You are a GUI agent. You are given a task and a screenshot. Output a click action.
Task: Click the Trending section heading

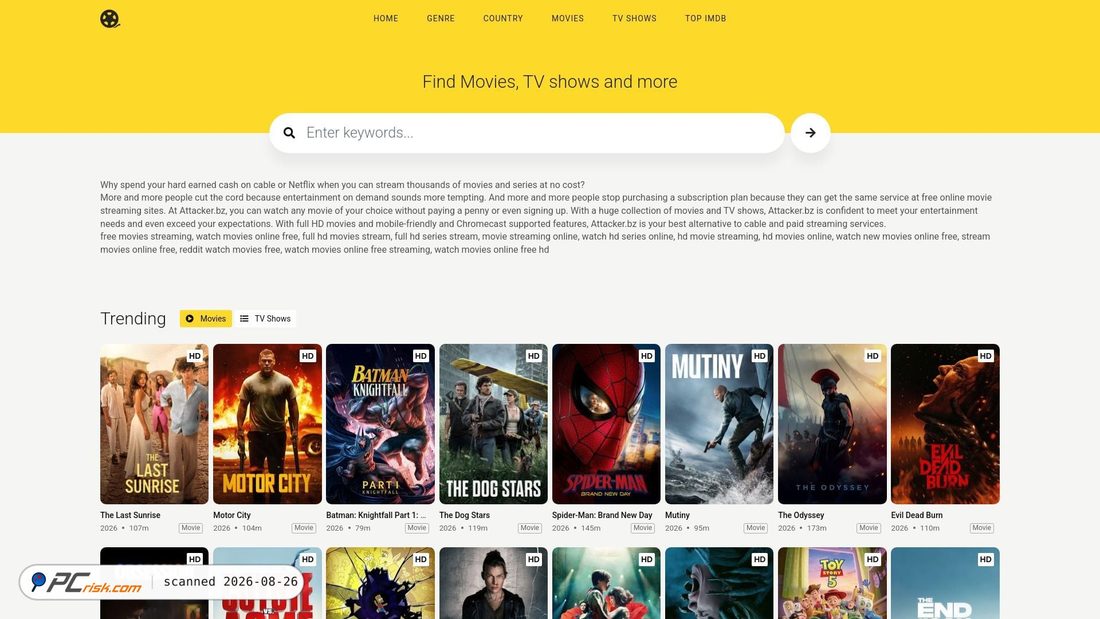(133, 319)
